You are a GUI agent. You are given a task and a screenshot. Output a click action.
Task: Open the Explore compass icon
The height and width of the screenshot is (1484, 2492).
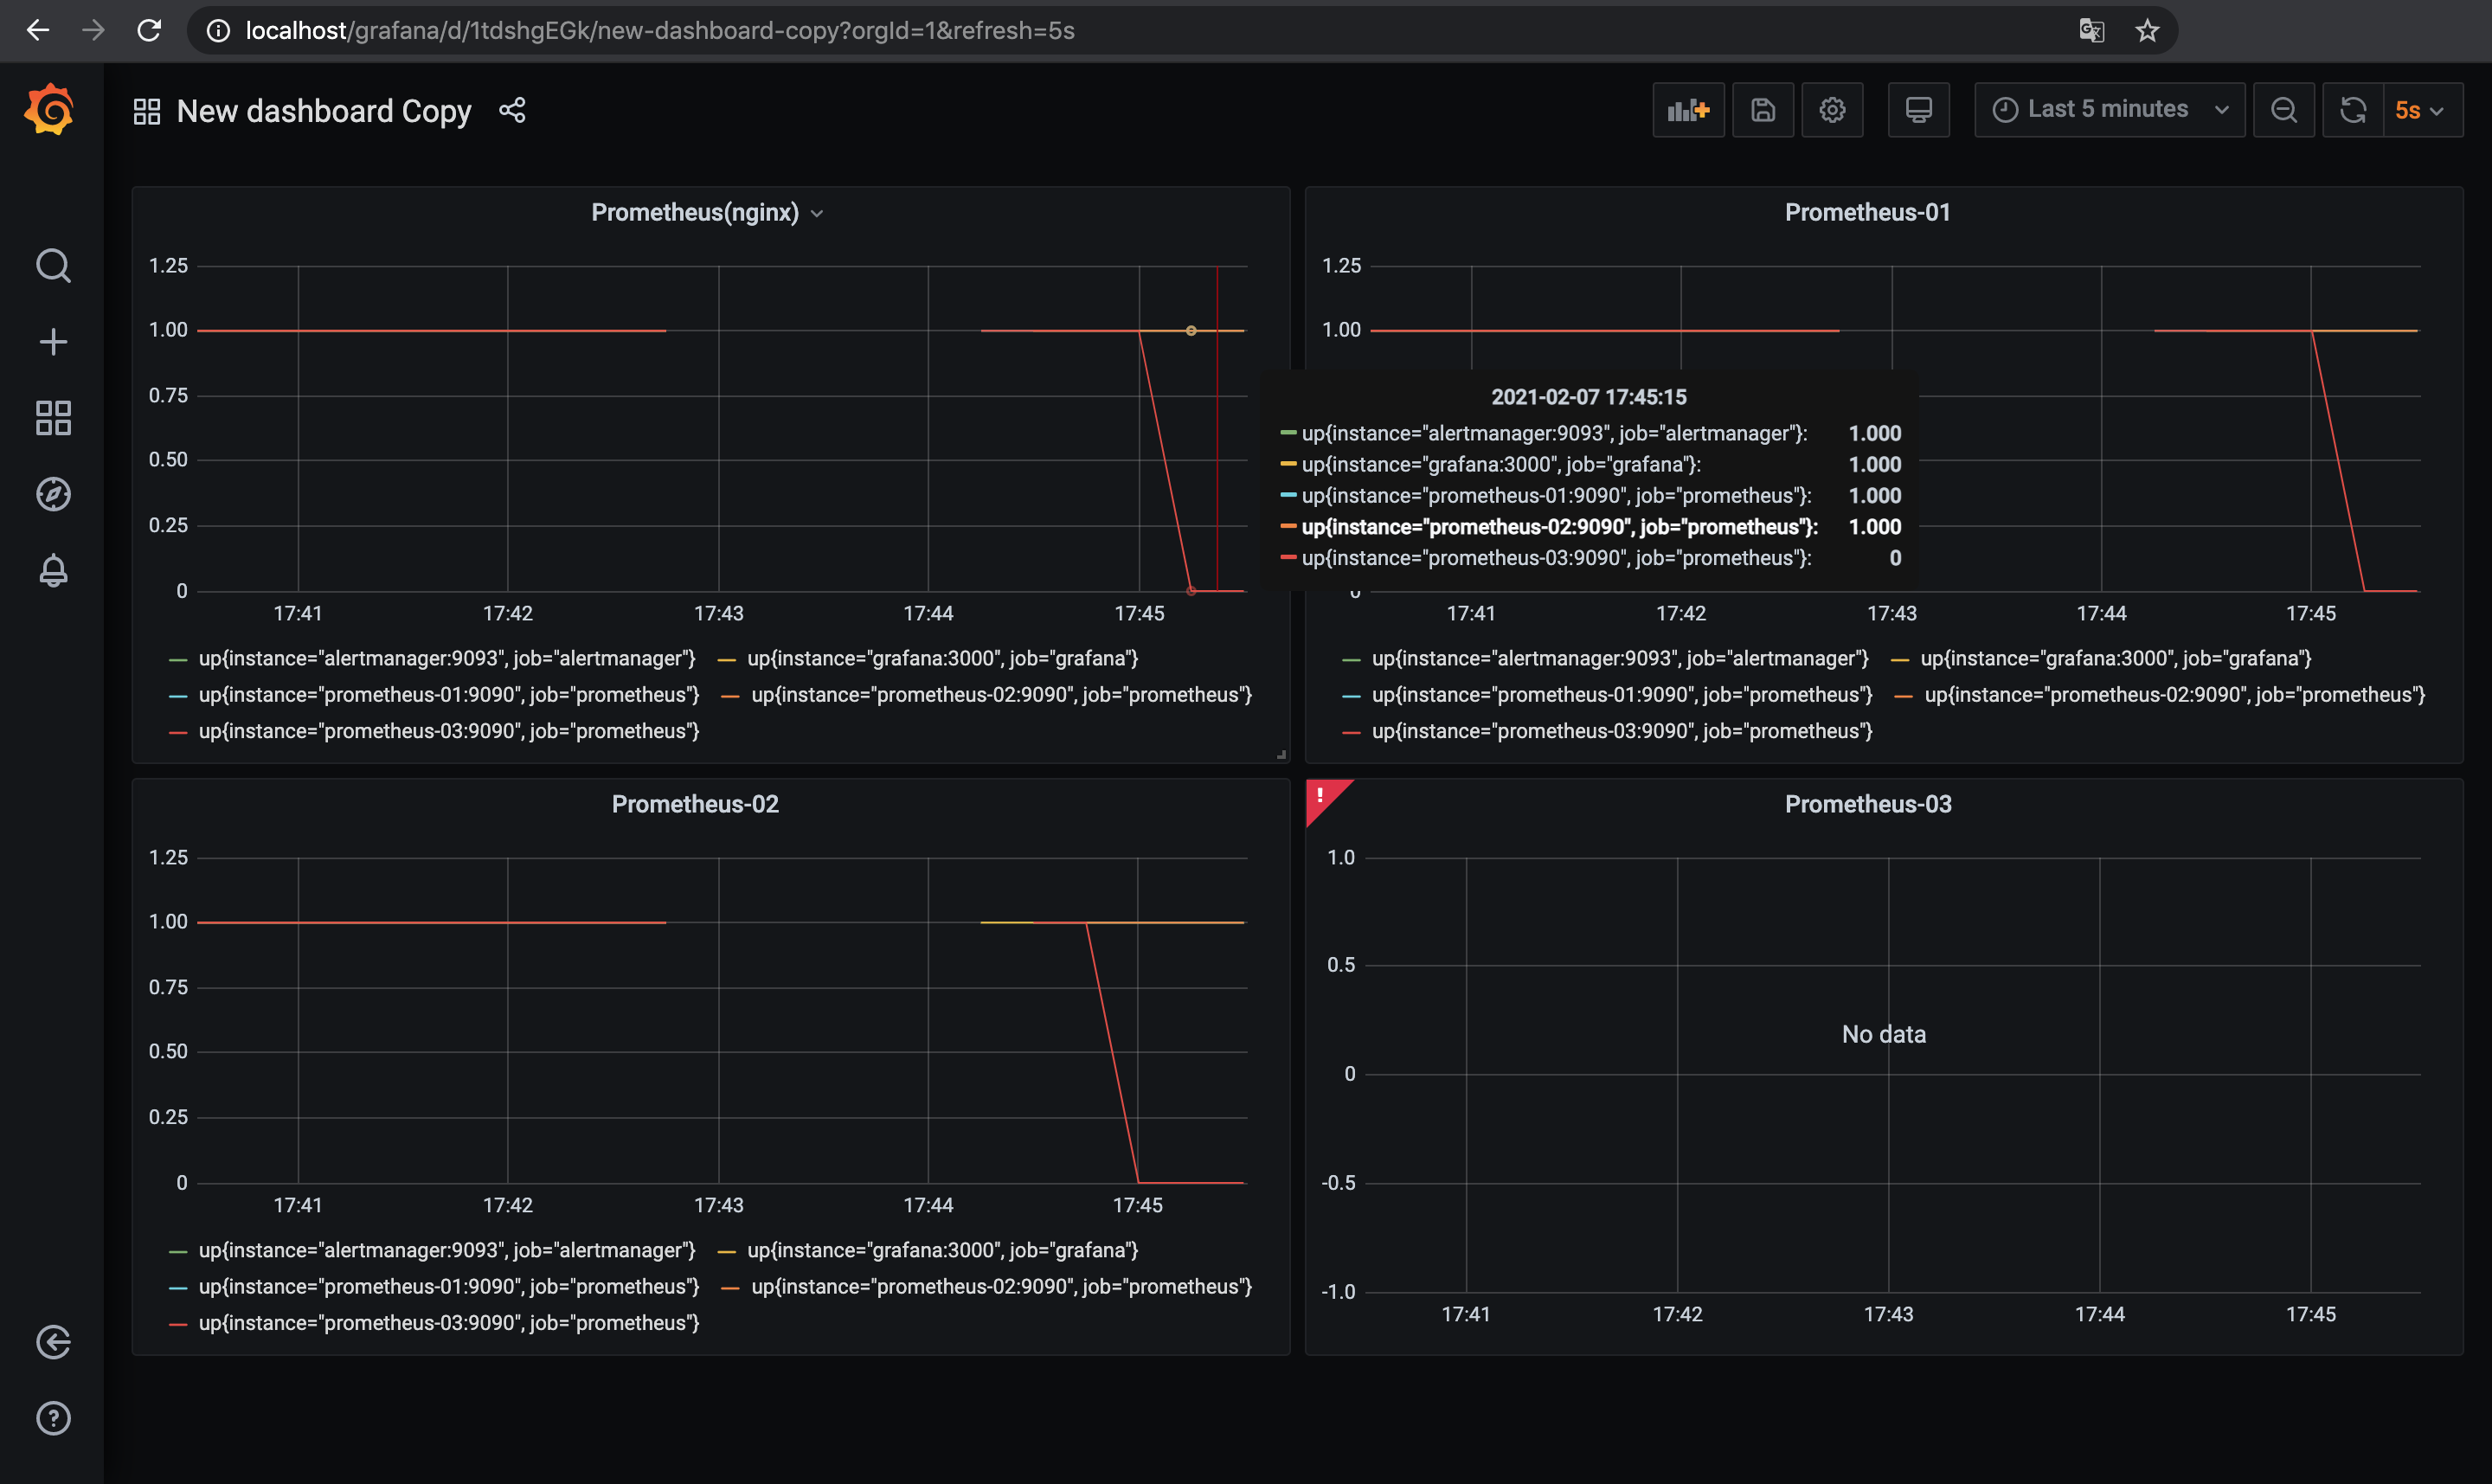coord(53,494)
